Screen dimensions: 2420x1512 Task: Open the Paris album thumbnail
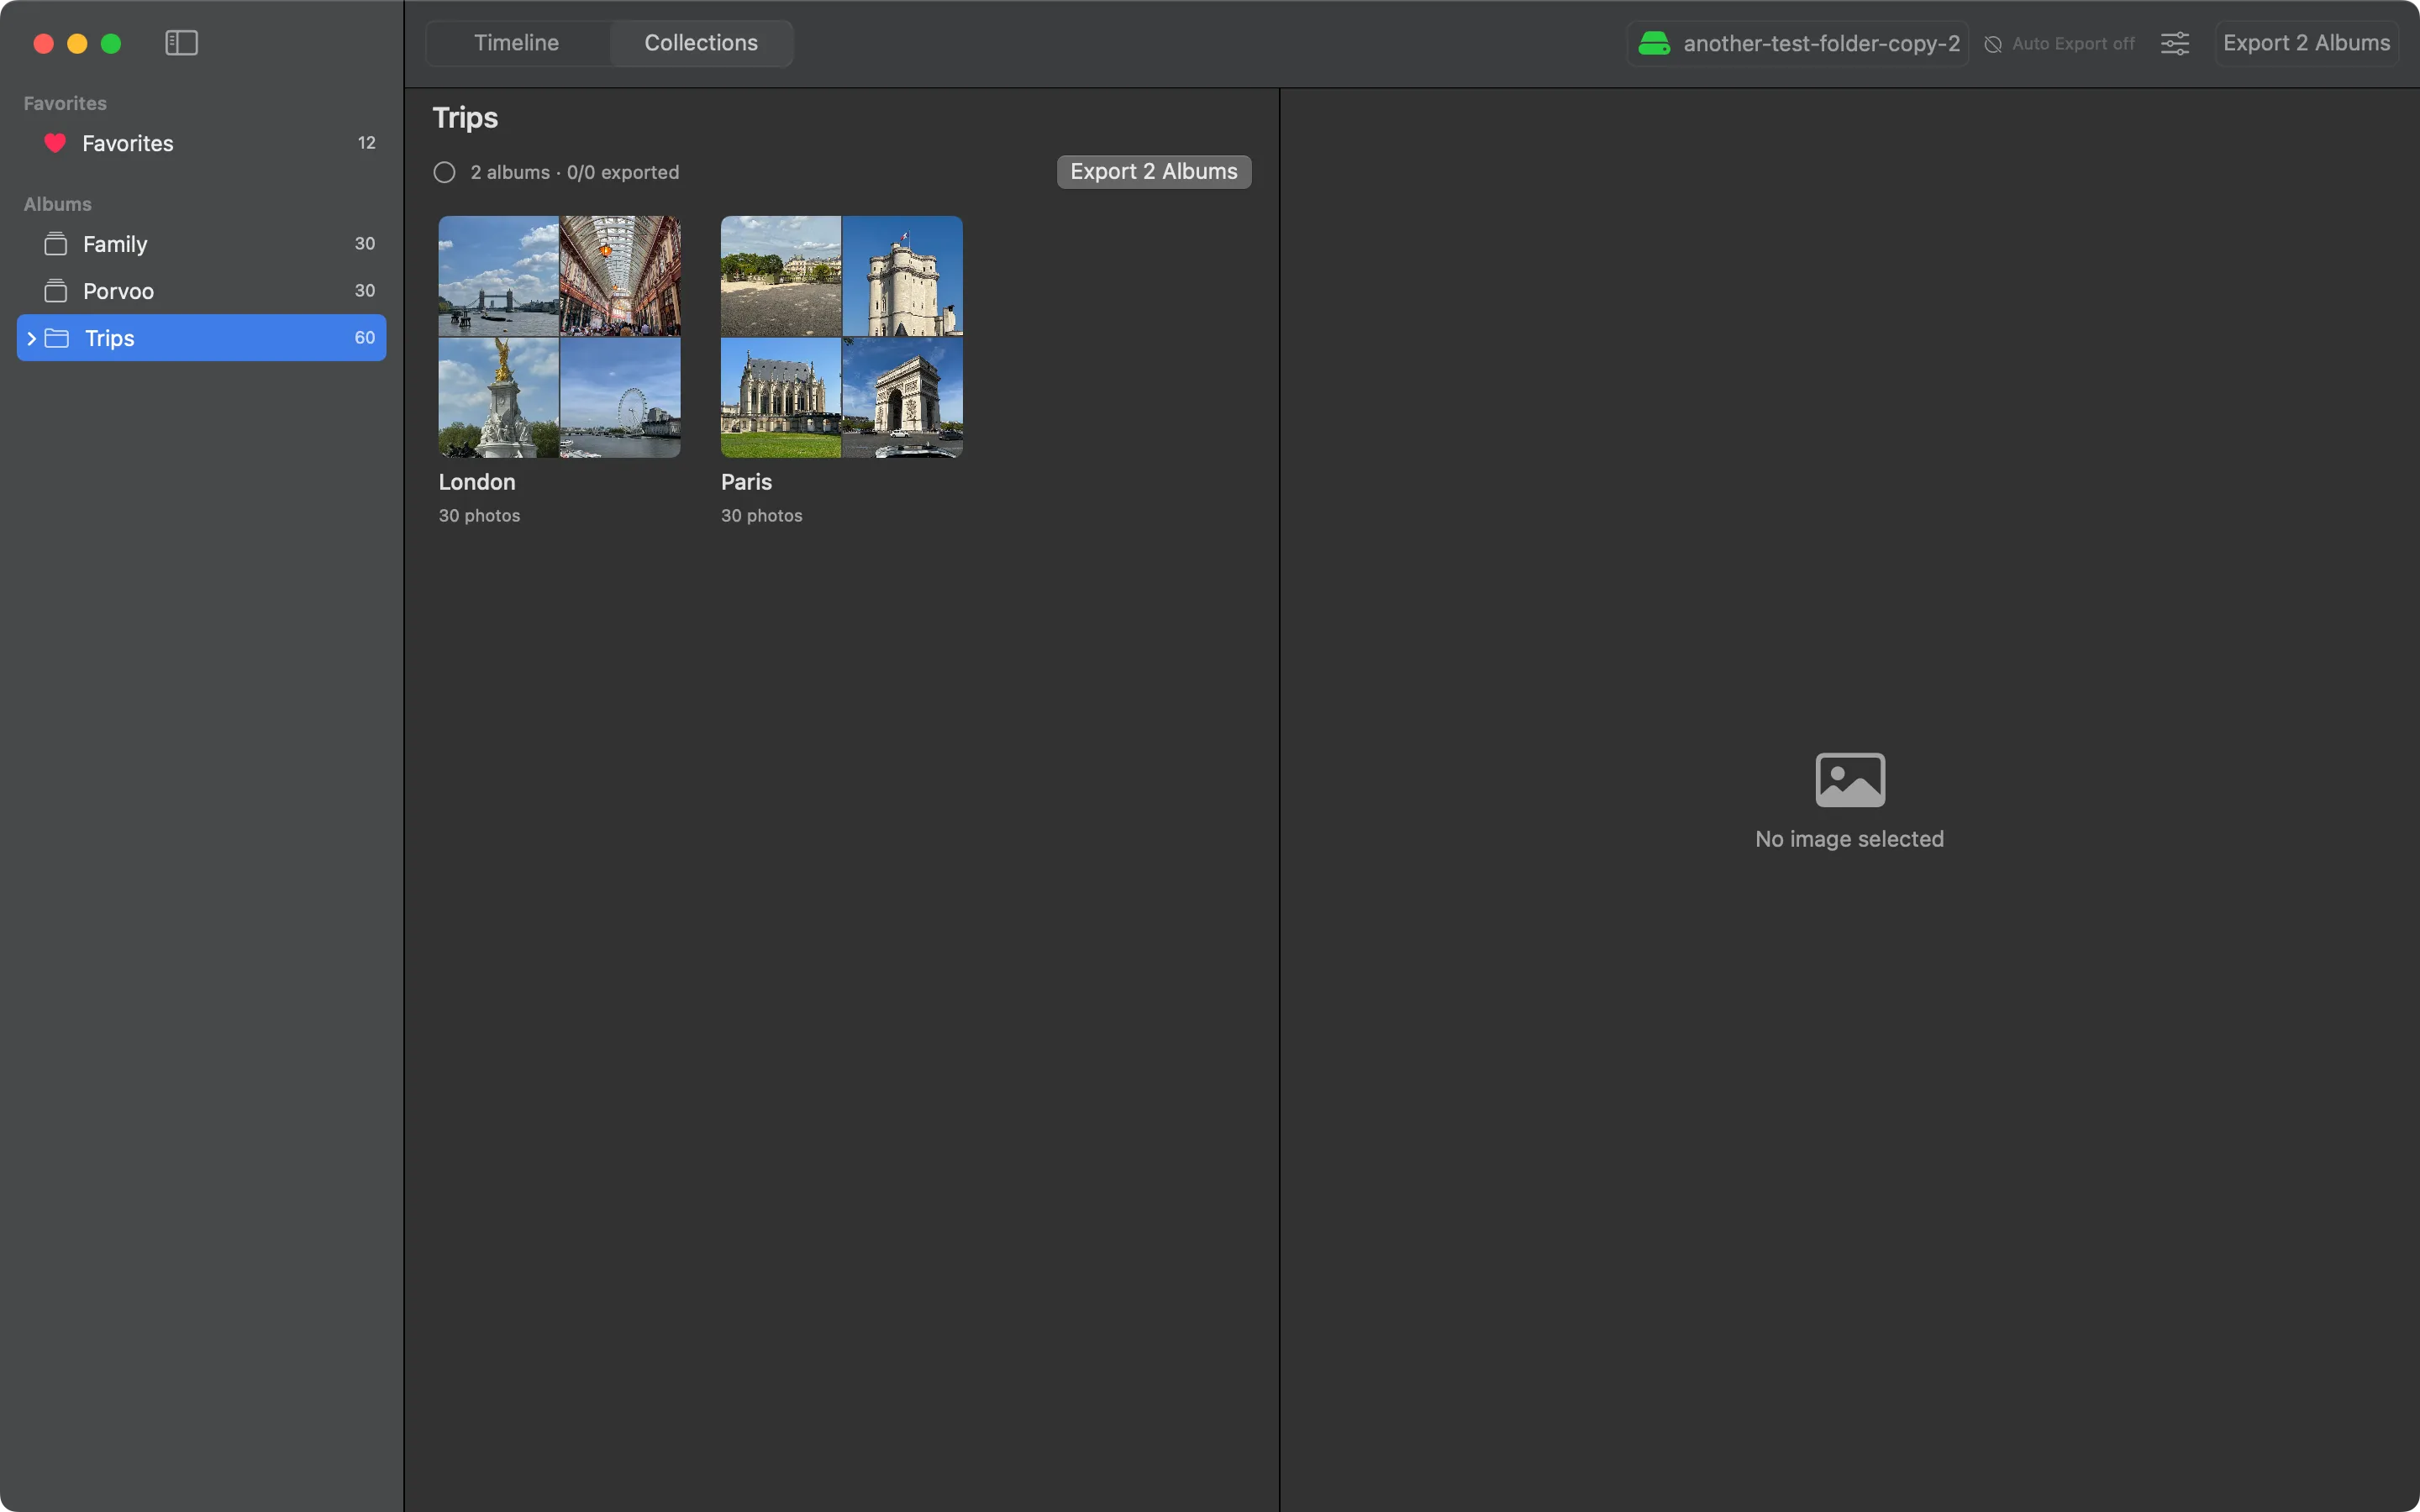click(x=842, y=337)
